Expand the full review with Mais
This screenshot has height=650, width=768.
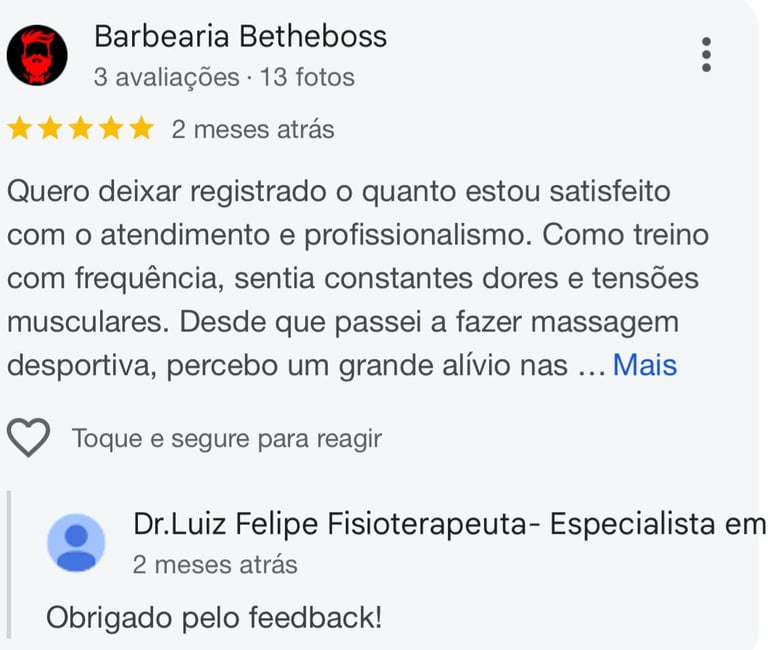click(x=645, y=365)
